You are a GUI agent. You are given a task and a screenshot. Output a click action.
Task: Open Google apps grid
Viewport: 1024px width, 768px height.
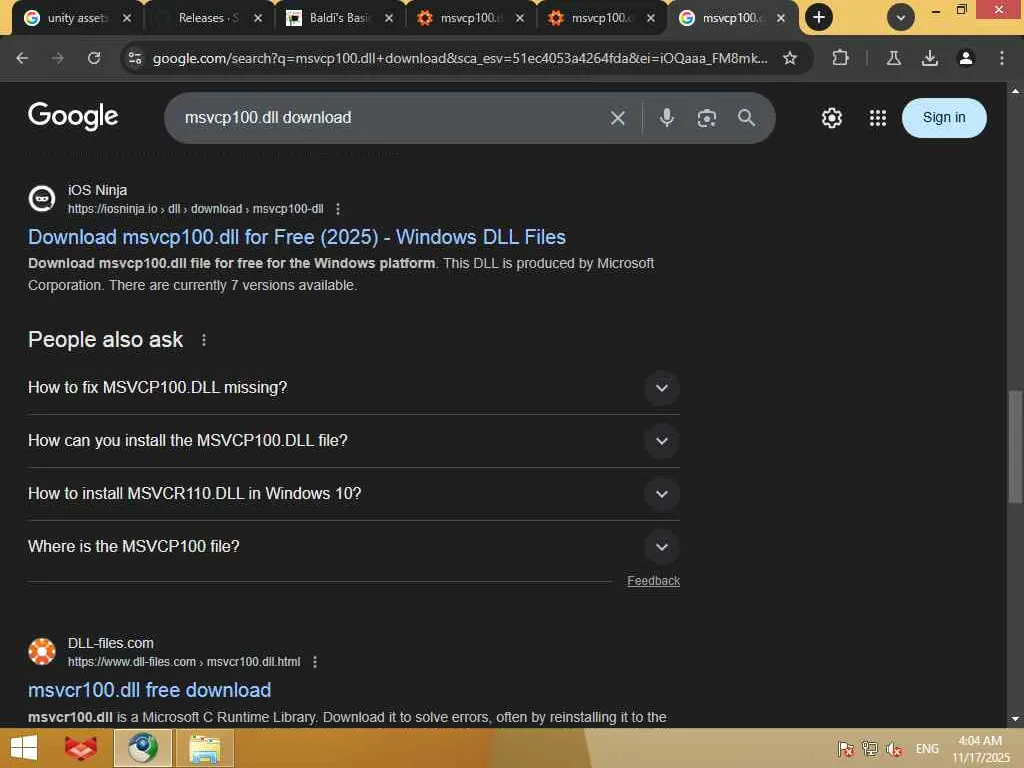tap(878, 118)
